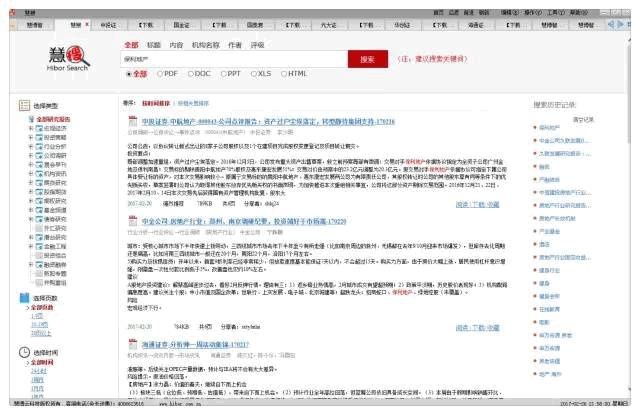Switch to the 国金证 browser tab

(x=182, y=25)
